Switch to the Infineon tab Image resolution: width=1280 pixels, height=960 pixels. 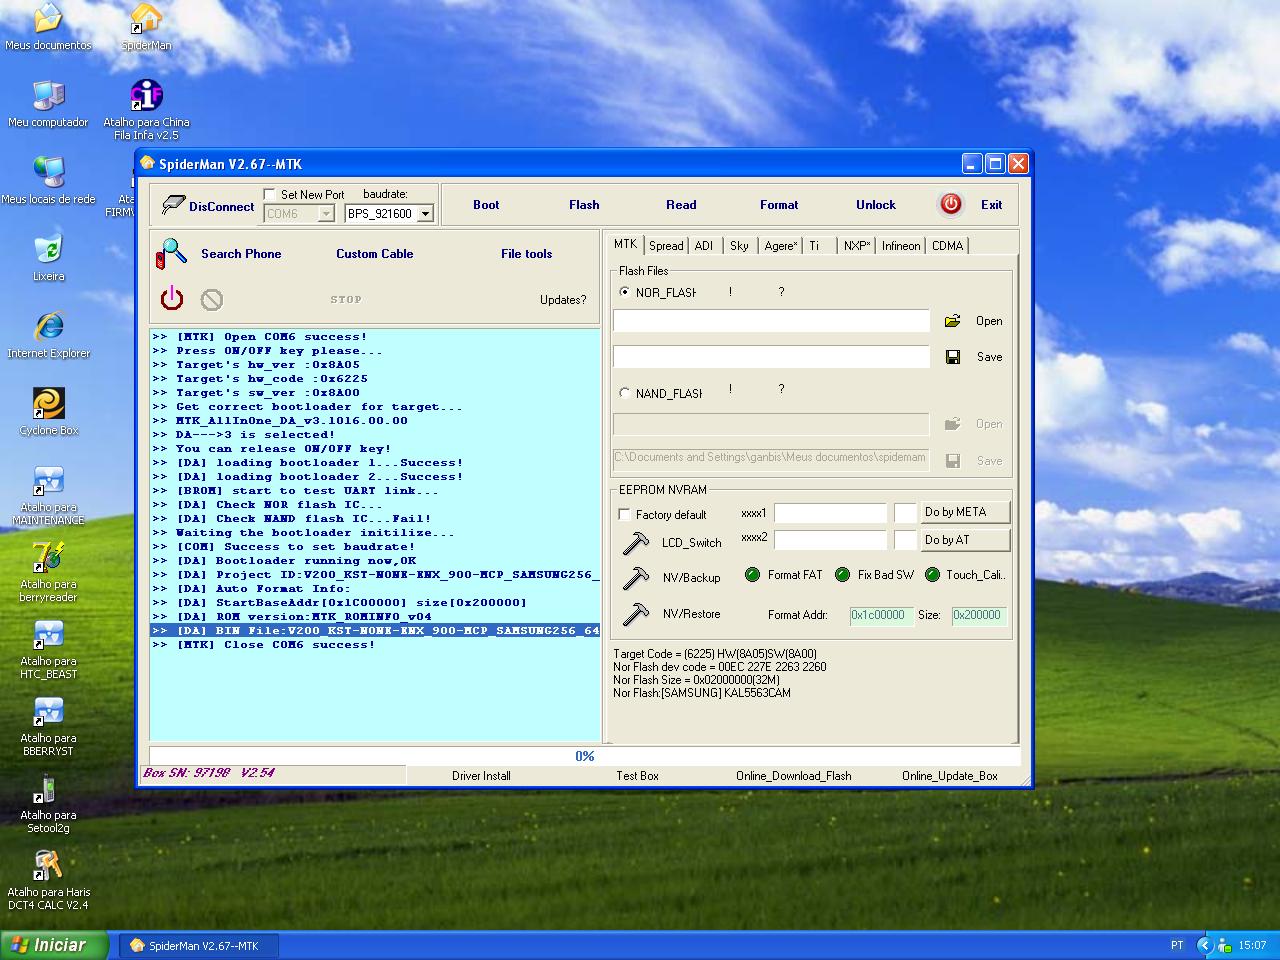tap(901, 246)
